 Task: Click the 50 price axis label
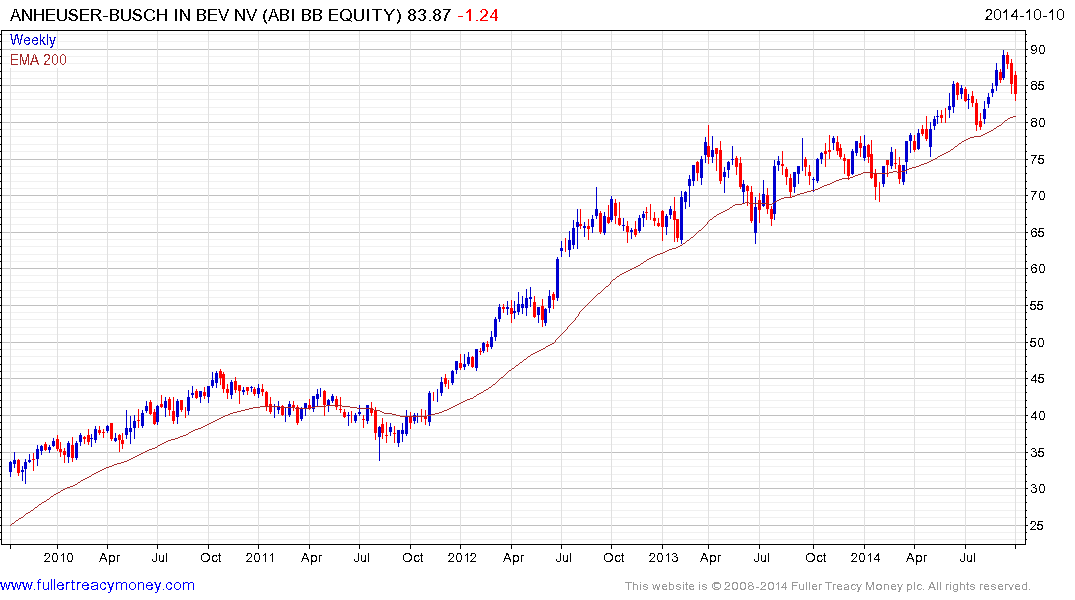pos(1037,342)
